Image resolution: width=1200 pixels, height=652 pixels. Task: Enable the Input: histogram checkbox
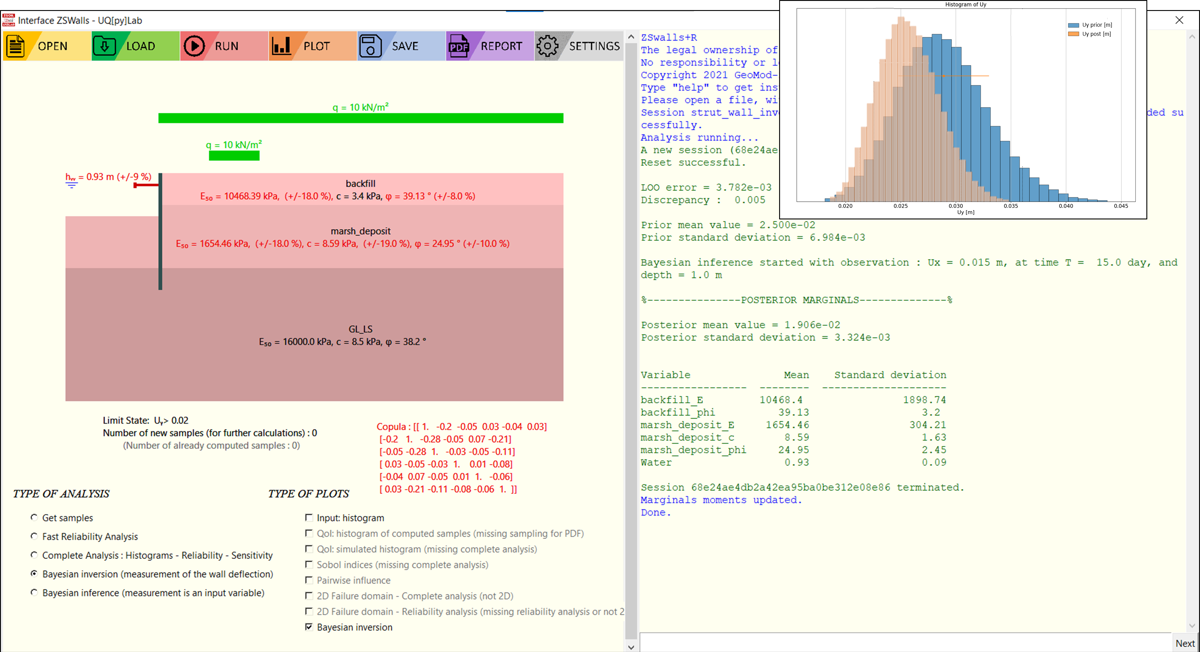pyautogui.click(x=308, y=518)
